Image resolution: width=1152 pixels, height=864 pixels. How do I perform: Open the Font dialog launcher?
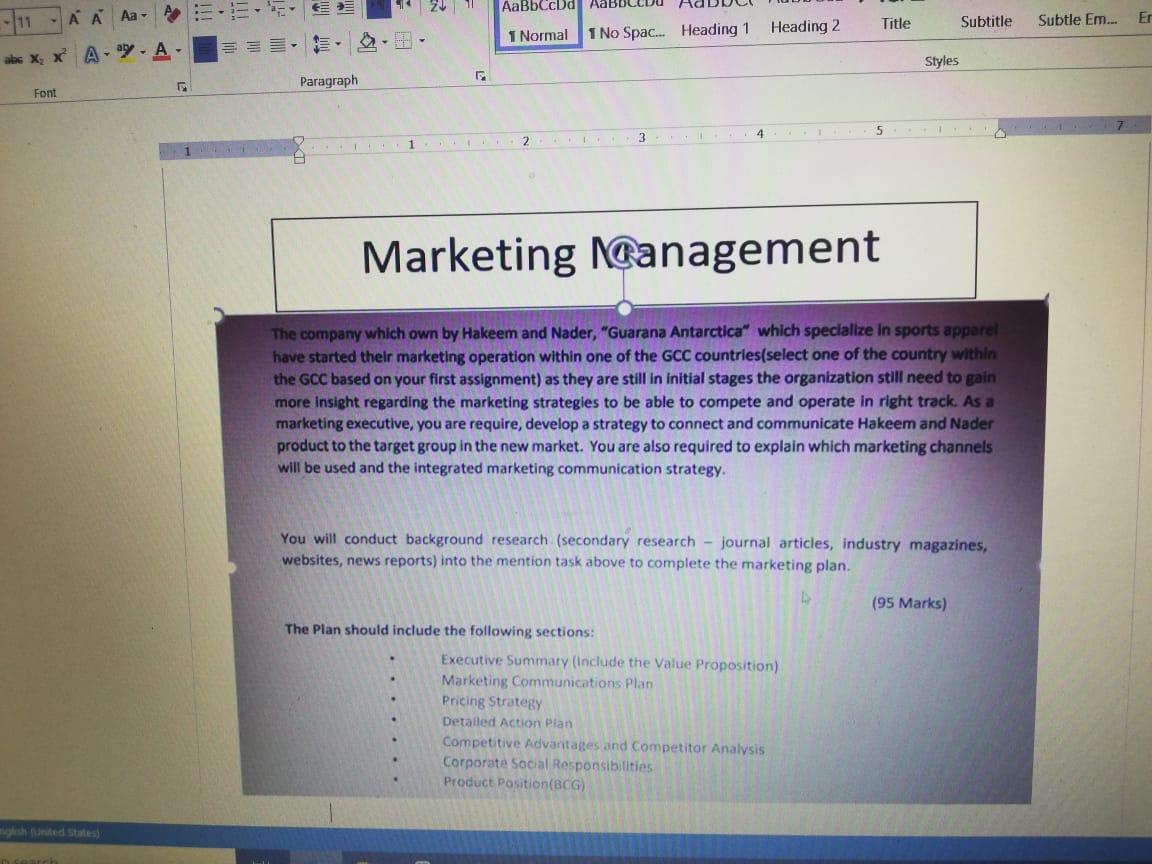181,87
